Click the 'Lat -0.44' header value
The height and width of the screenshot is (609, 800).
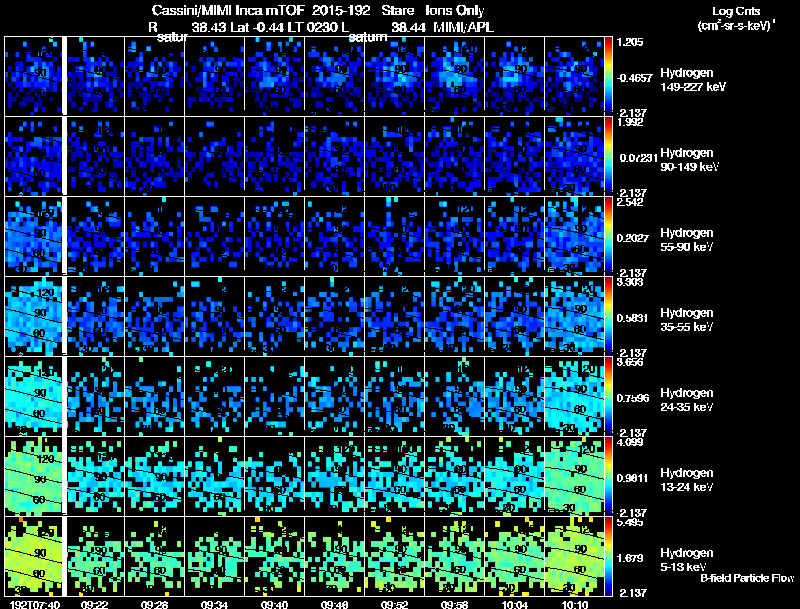pos(258,27)
